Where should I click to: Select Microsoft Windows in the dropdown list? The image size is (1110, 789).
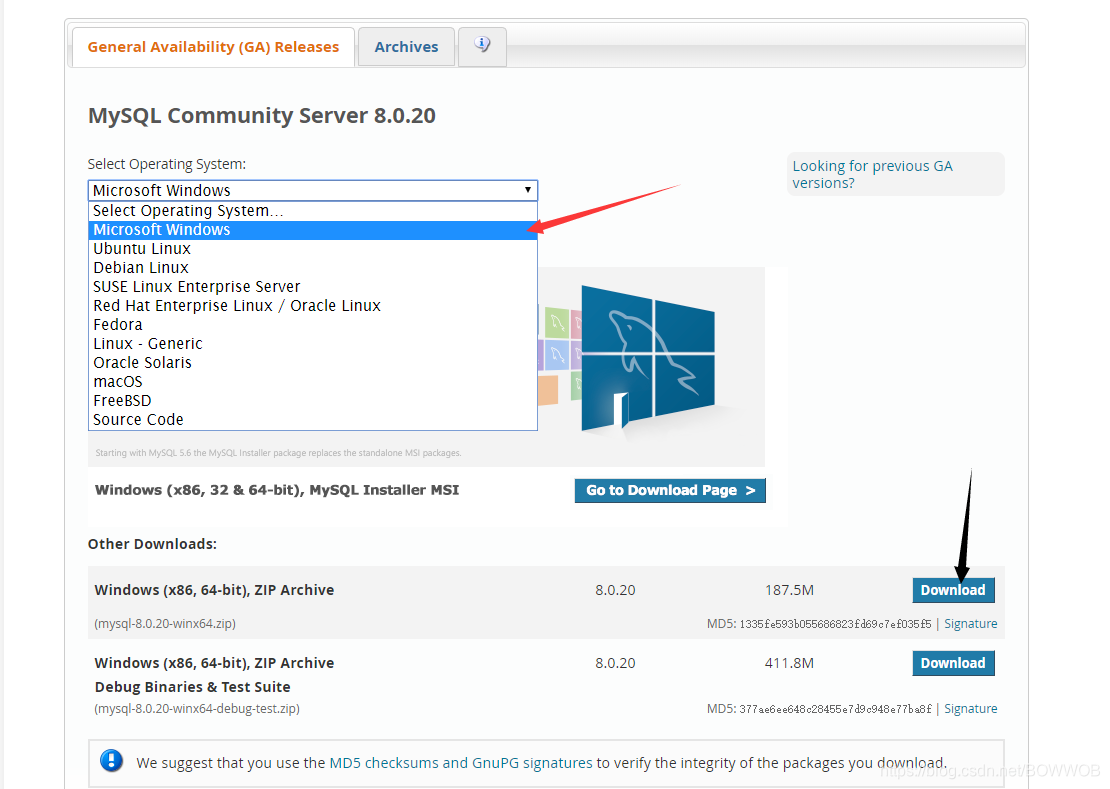click(x=313, y=230)
